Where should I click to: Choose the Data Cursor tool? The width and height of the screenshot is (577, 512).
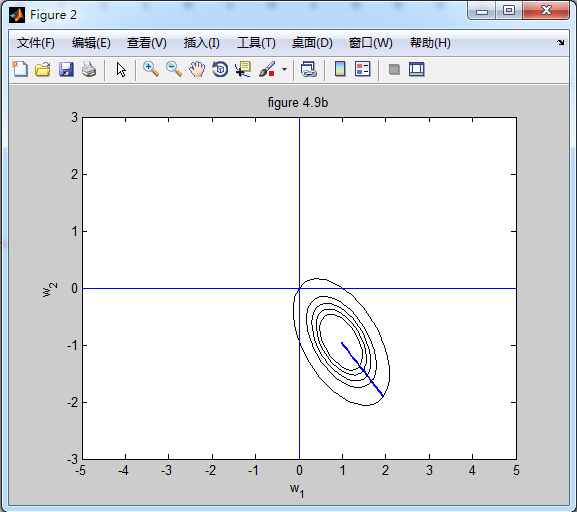243,69
